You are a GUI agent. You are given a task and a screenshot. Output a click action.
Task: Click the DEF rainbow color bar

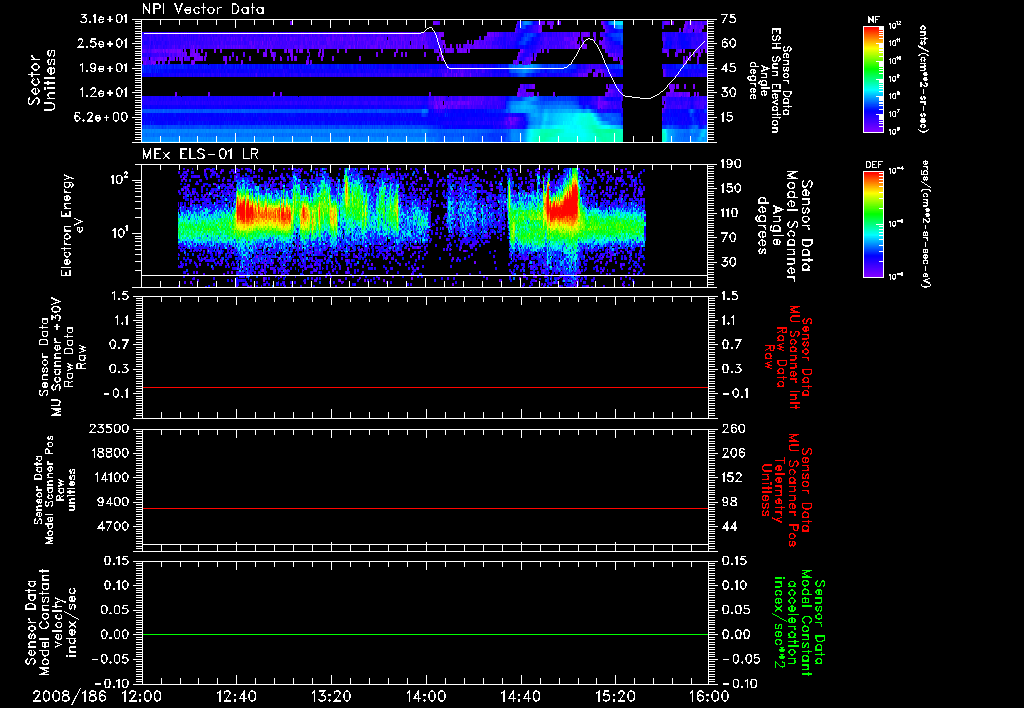pos(873,224)
